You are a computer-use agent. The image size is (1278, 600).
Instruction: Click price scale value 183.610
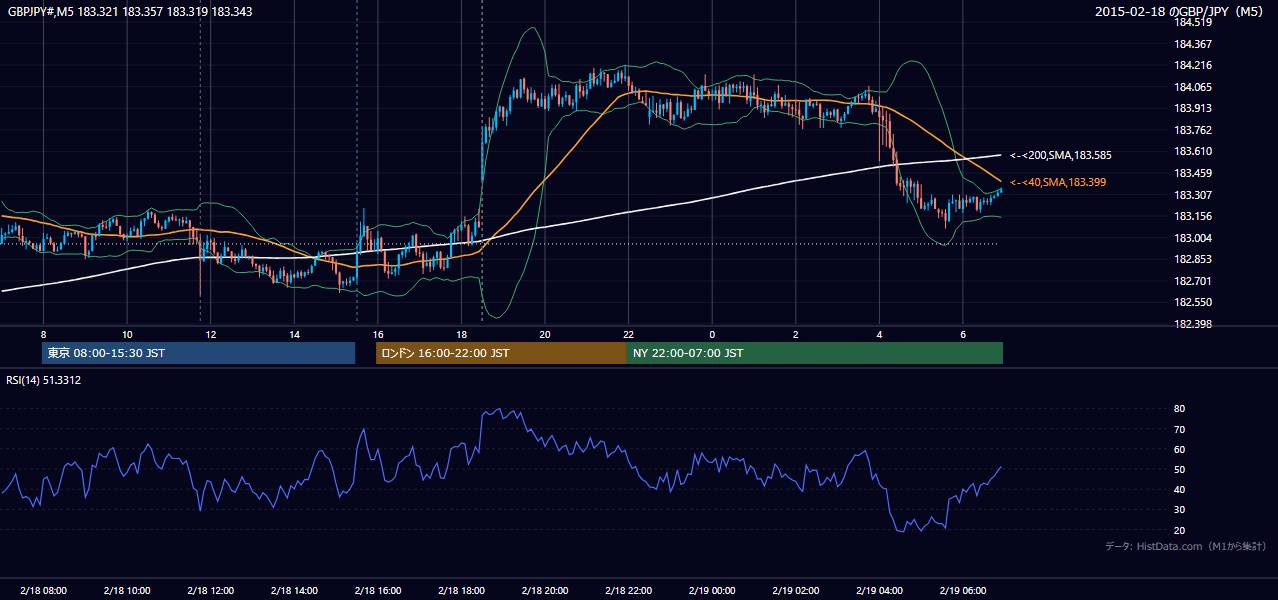tap(1193, 151)
